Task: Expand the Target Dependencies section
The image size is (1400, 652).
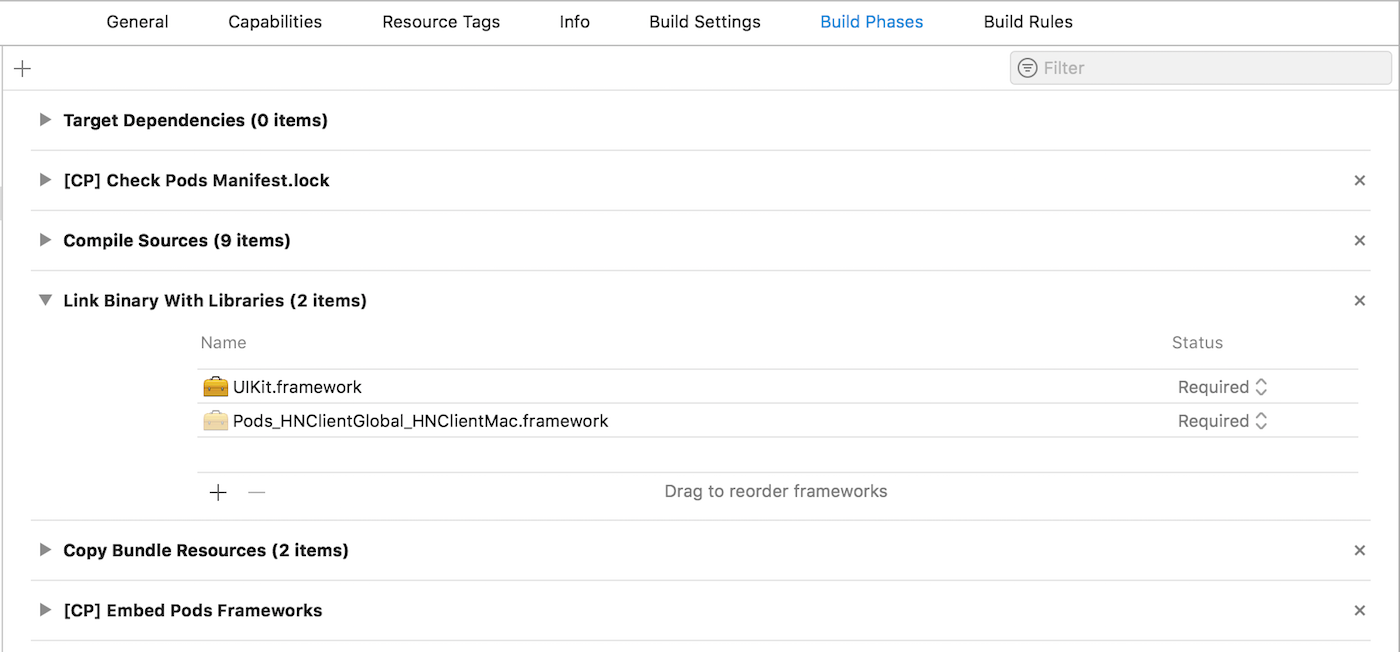Action: pyautogui.click(x=44, y=120)
